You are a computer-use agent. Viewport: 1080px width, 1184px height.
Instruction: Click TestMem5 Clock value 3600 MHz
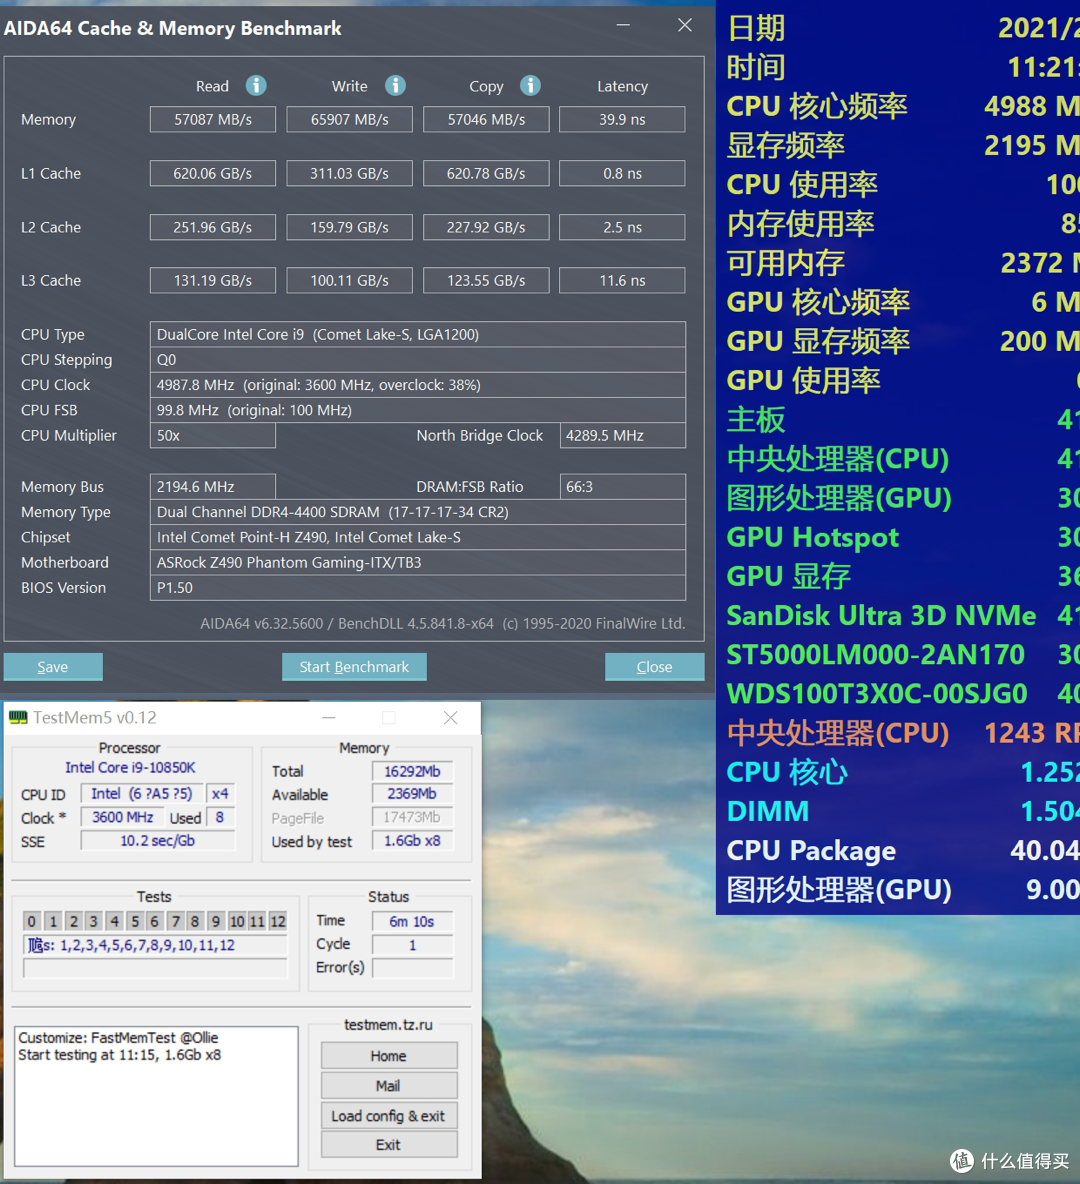(122, 817)
